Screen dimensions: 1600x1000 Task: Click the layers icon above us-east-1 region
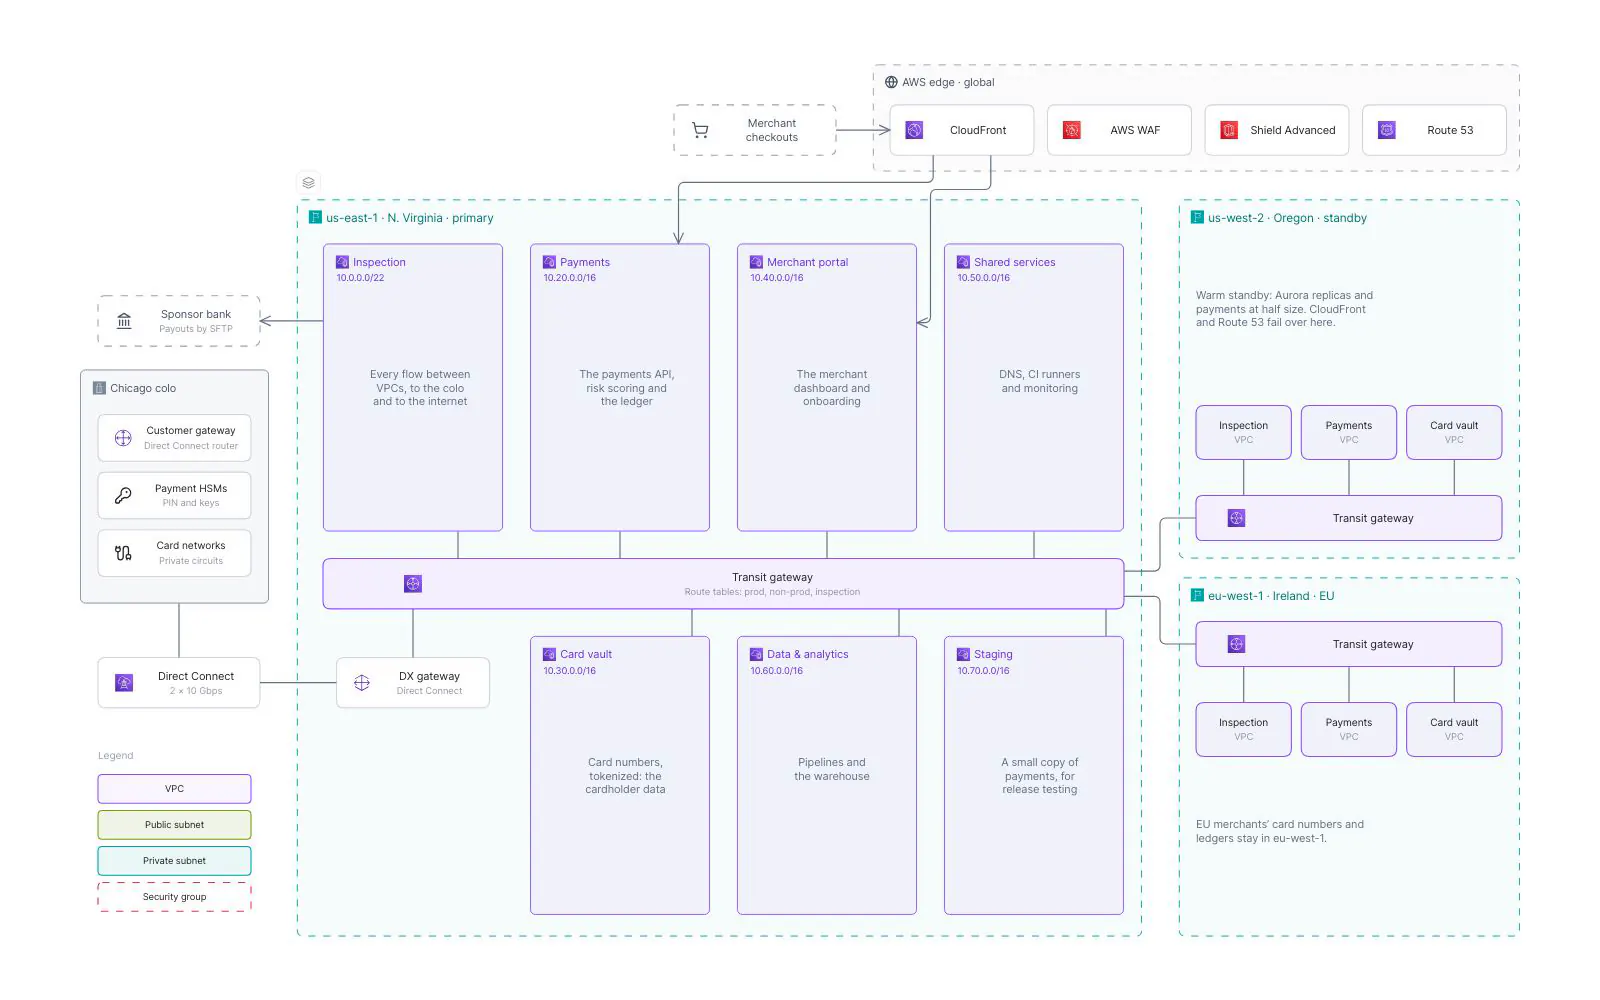coord(308,183)
